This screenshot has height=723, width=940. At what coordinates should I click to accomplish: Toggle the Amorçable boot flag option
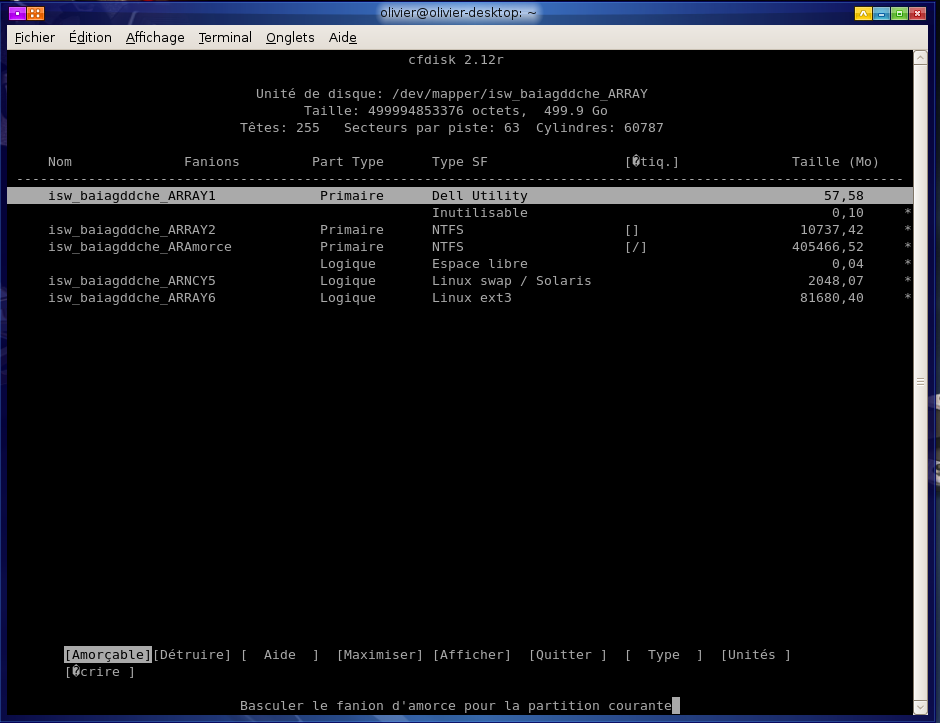108,655
